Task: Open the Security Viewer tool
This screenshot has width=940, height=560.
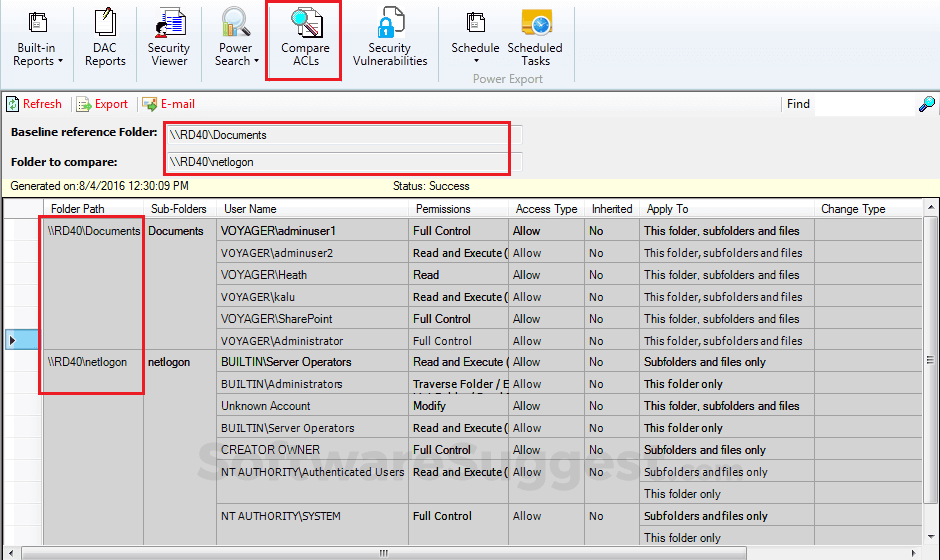Action: (168, 42)
